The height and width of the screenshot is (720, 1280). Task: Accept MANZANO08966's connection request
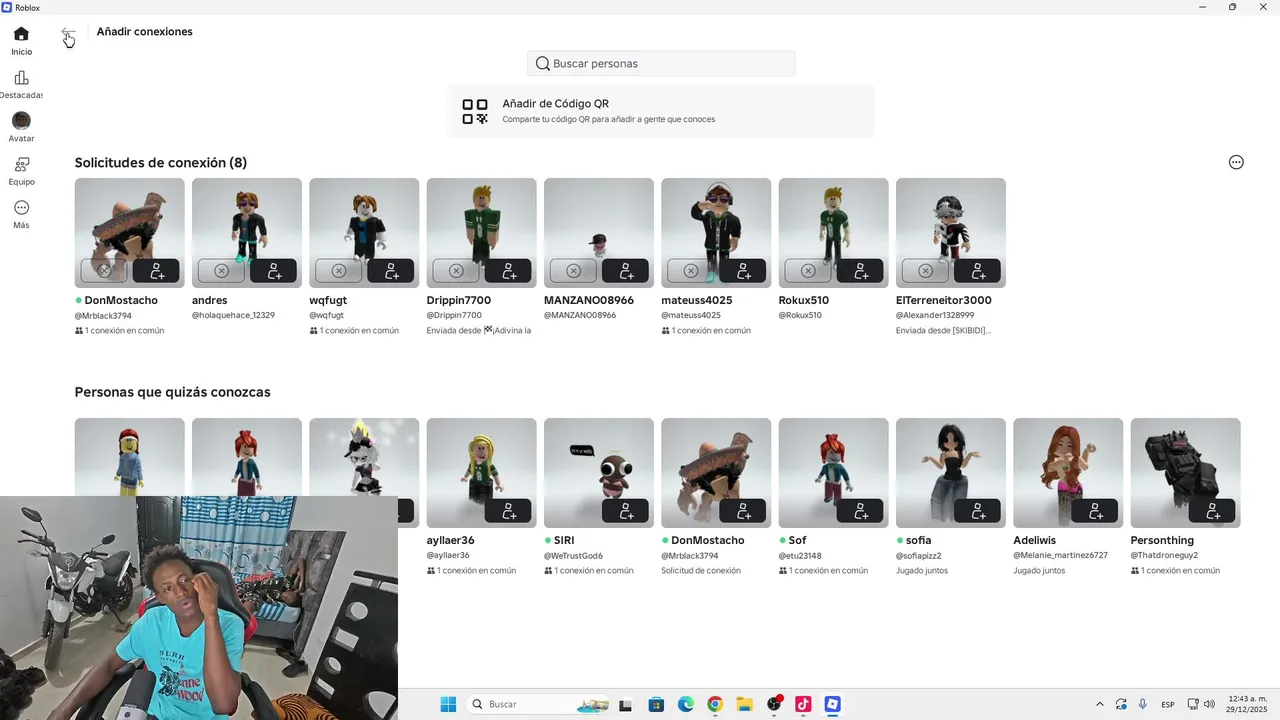coord(625,271)
